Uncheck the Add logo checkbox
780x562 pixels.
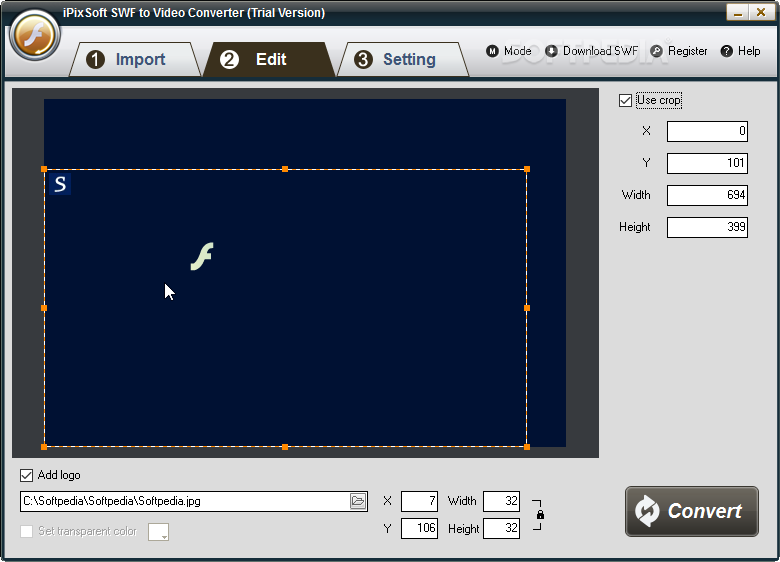[x=26, y=475]
